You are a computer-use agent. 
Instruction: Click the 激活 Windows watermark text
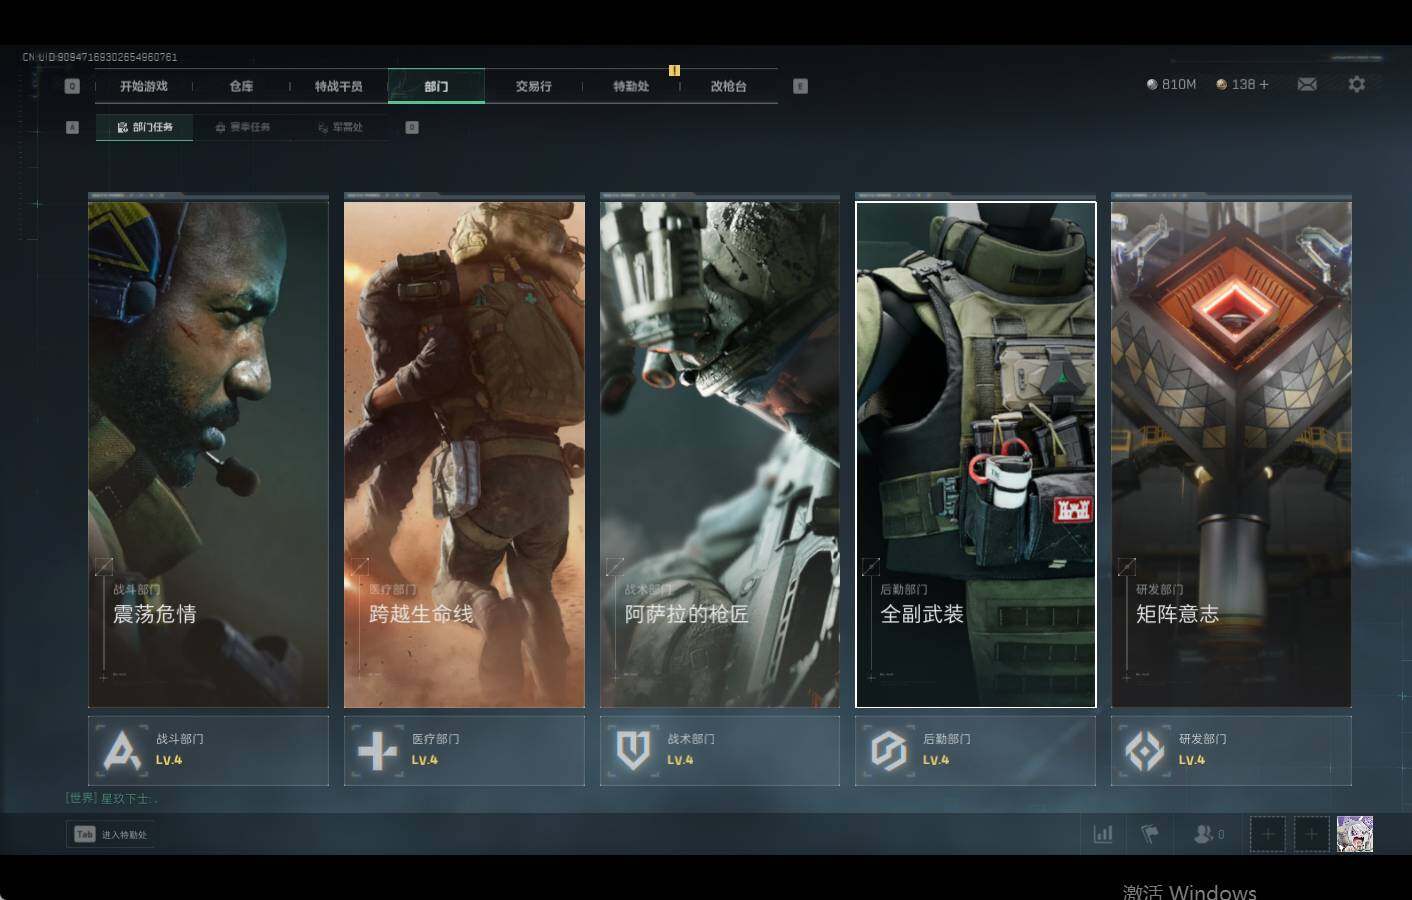tap(1189, 891)
